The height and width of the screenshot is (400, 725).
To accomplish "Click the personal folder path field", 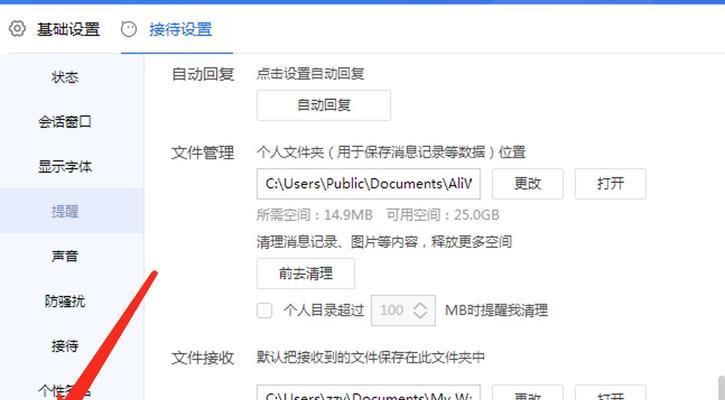I will [369, 184].
